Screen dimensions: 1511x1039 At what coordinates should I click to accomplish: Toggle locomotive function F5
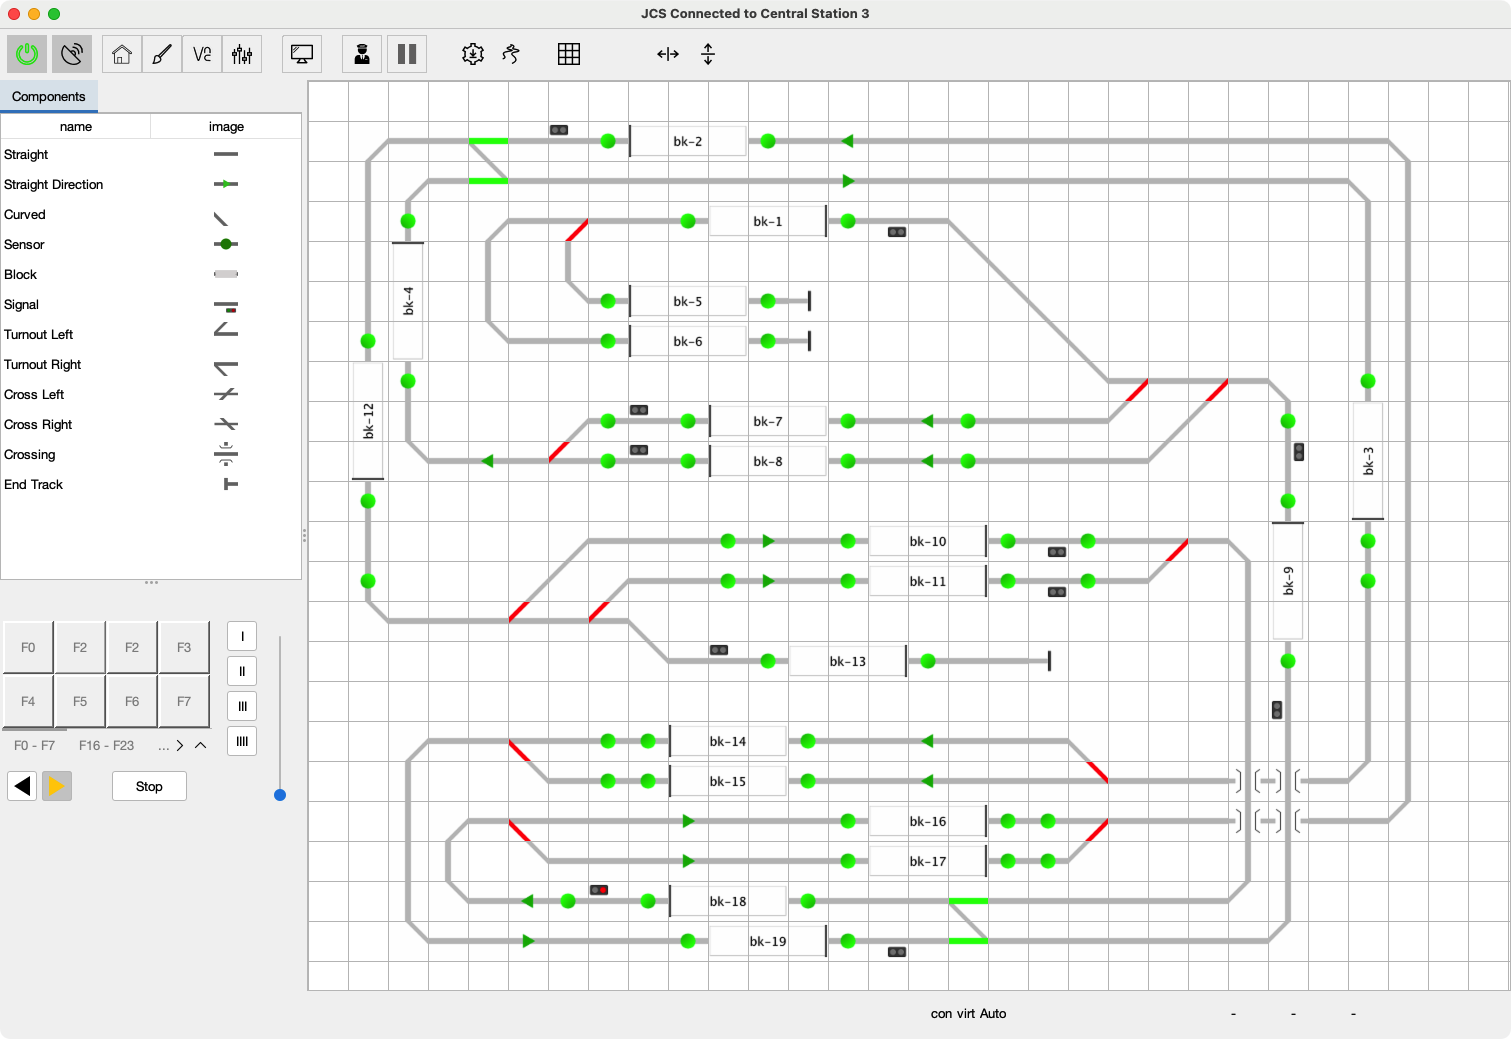(80, 701)
